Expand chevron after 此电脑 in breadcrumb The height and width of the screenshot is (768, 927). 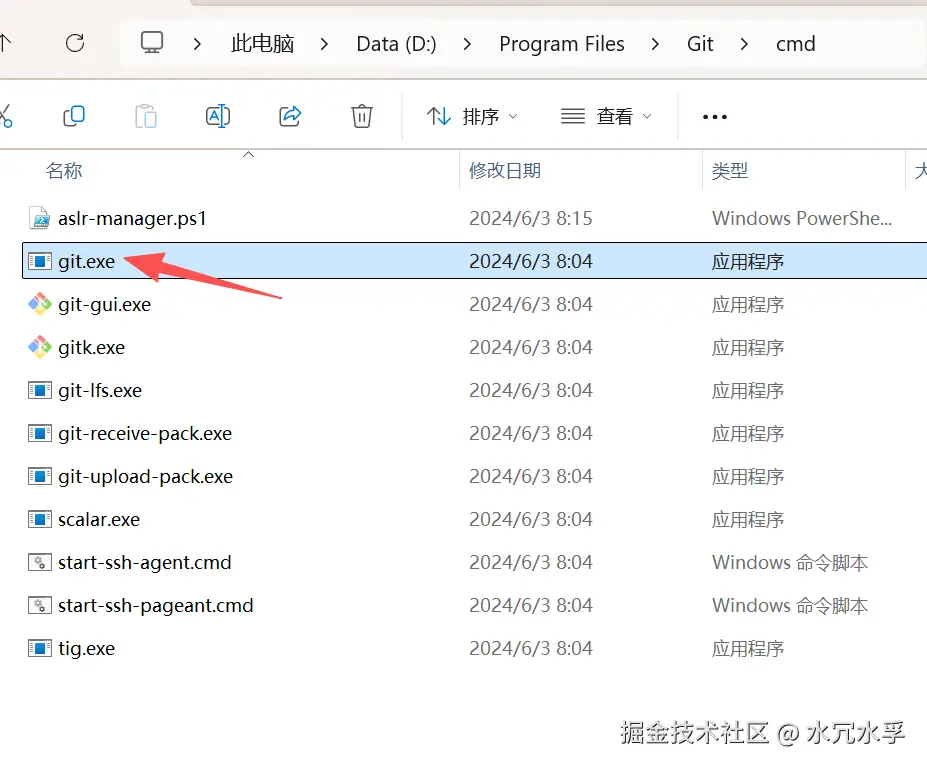click(x=324, y=44)
